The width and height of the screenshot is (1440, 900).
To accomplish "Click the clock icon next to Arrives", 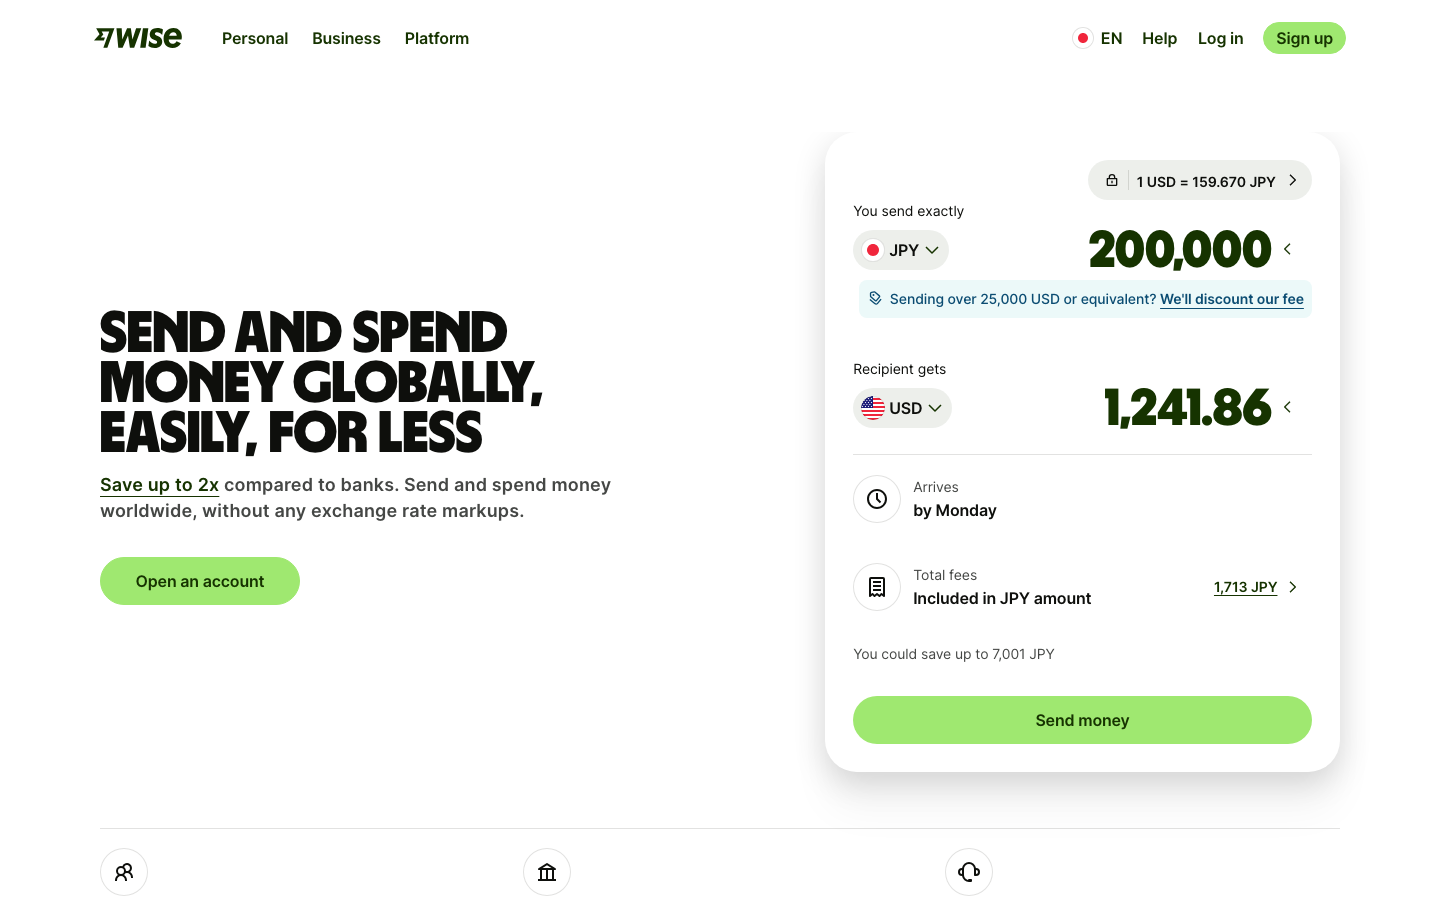I will [877, 499].
